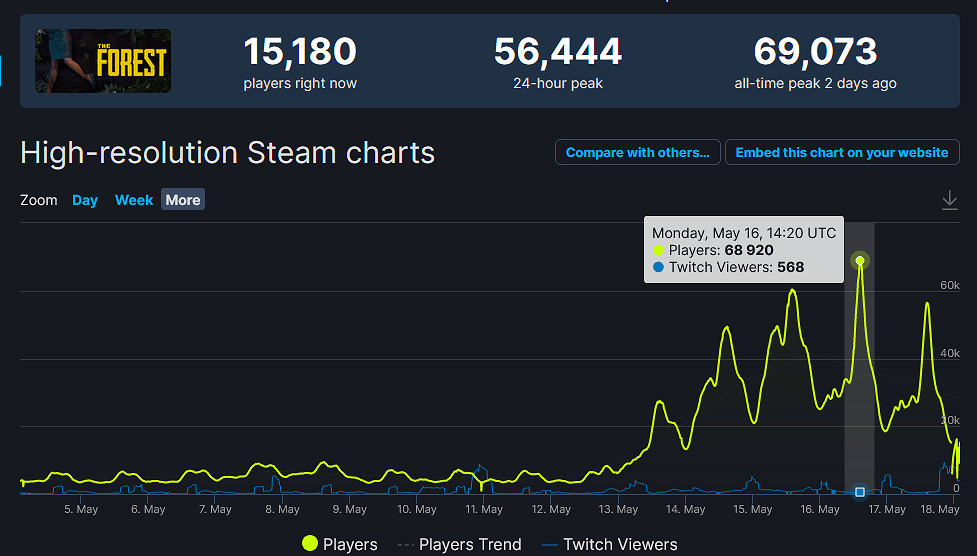Click the Compare with others button
The height and width of the screenshot is (556, 977).
(x=637, y=153)
